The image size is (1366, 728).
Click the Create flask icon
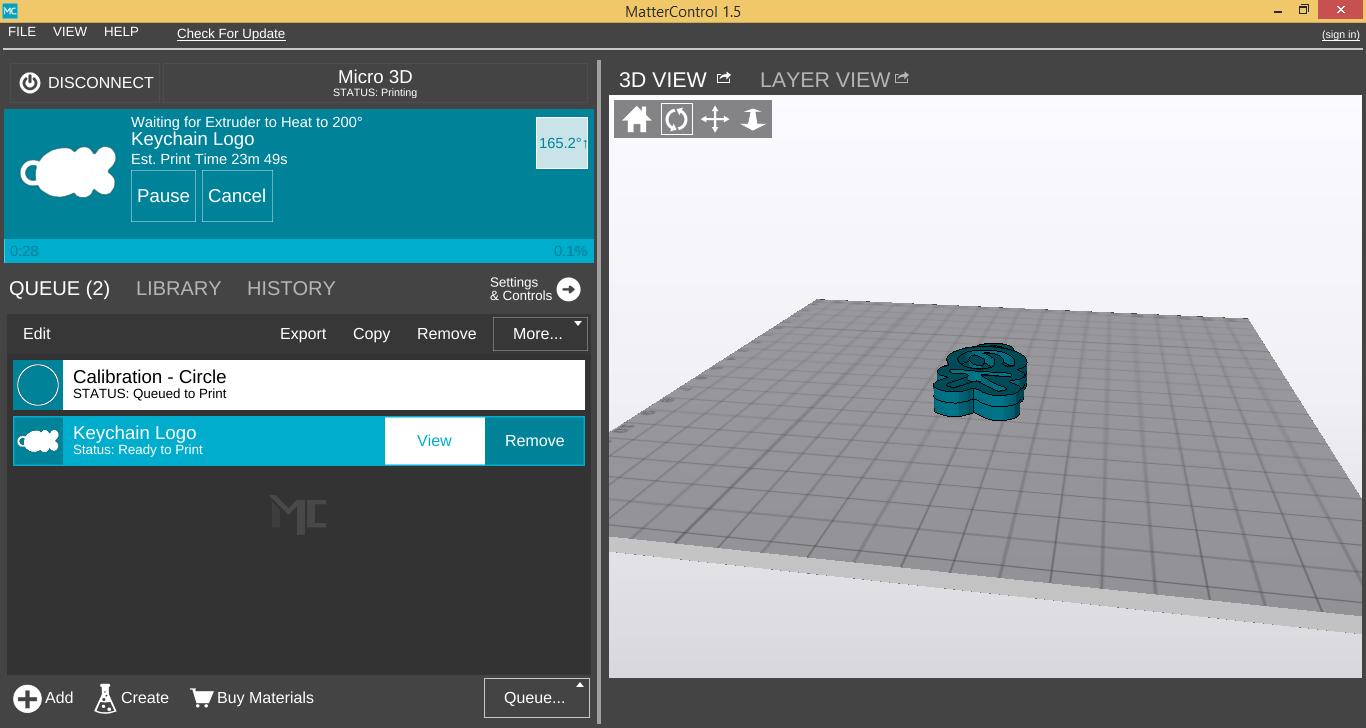(x=105, y=698)
